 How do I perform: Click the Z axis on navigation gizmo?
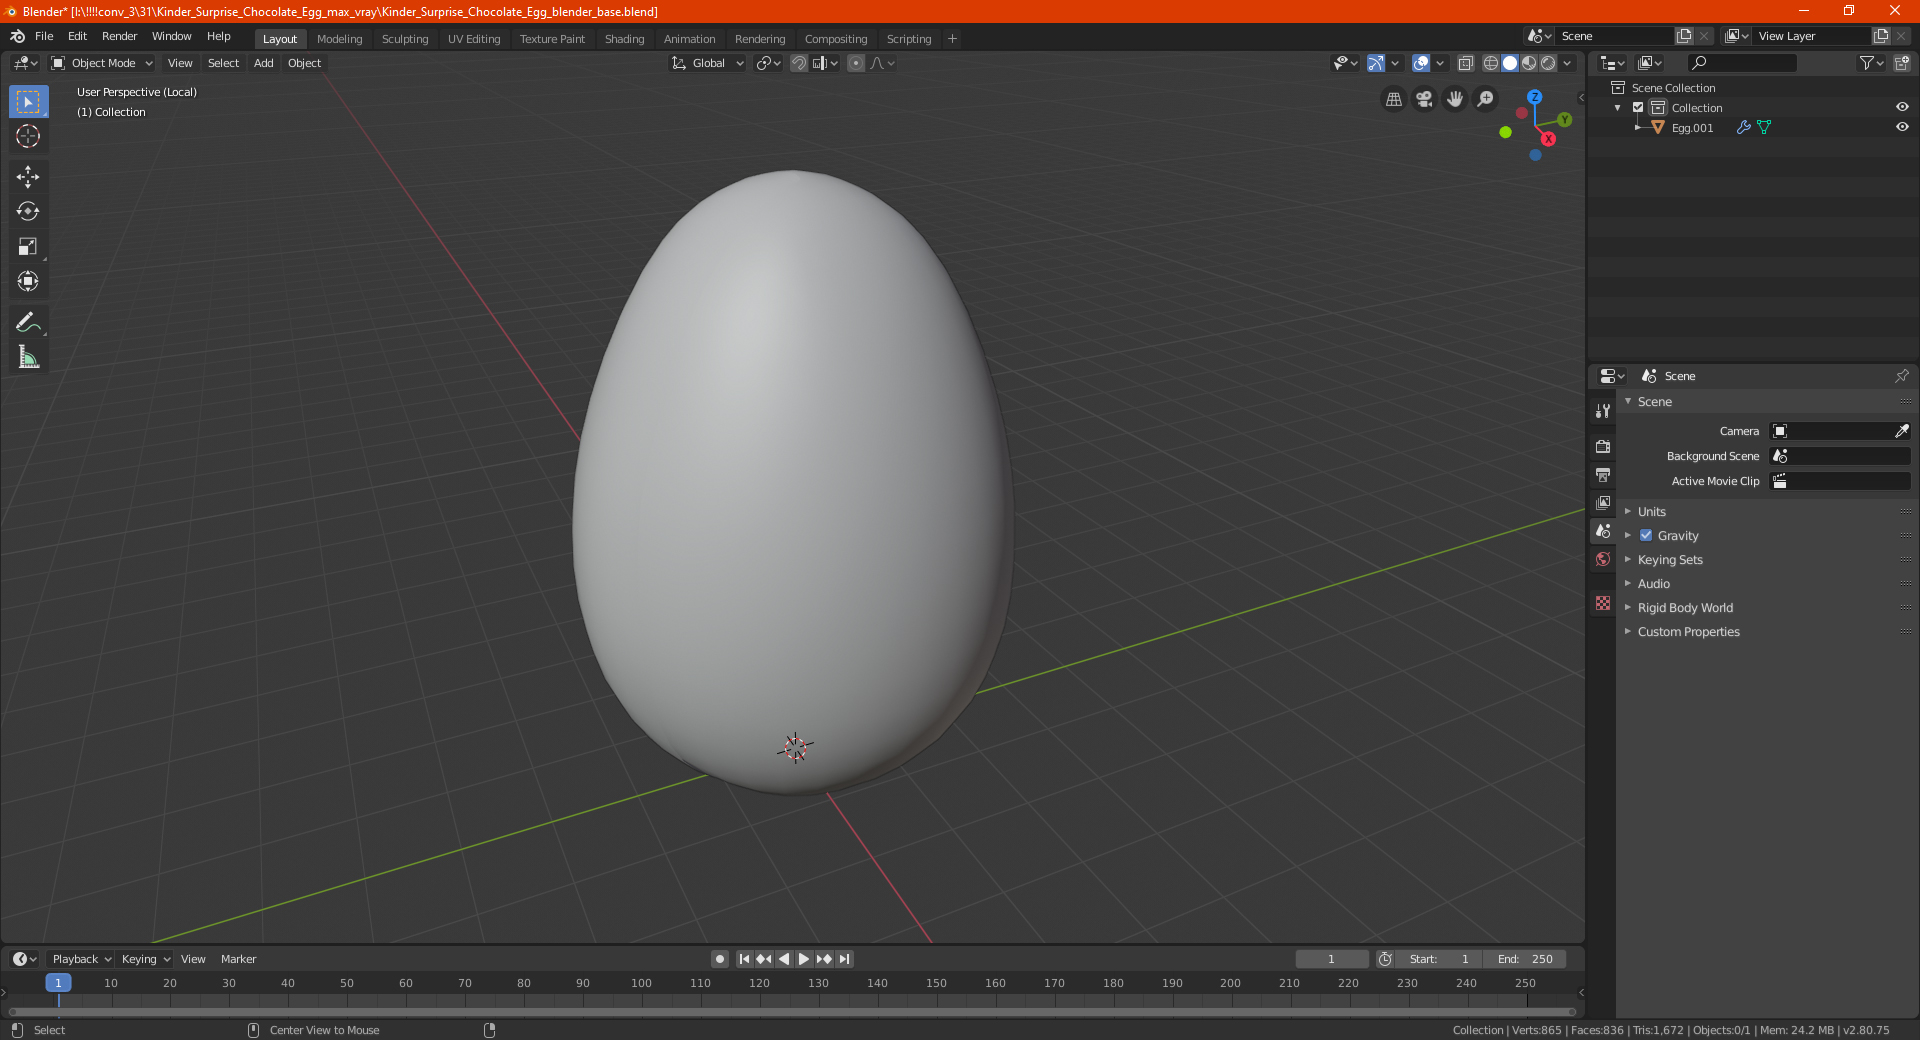(x=1534, y=97)
